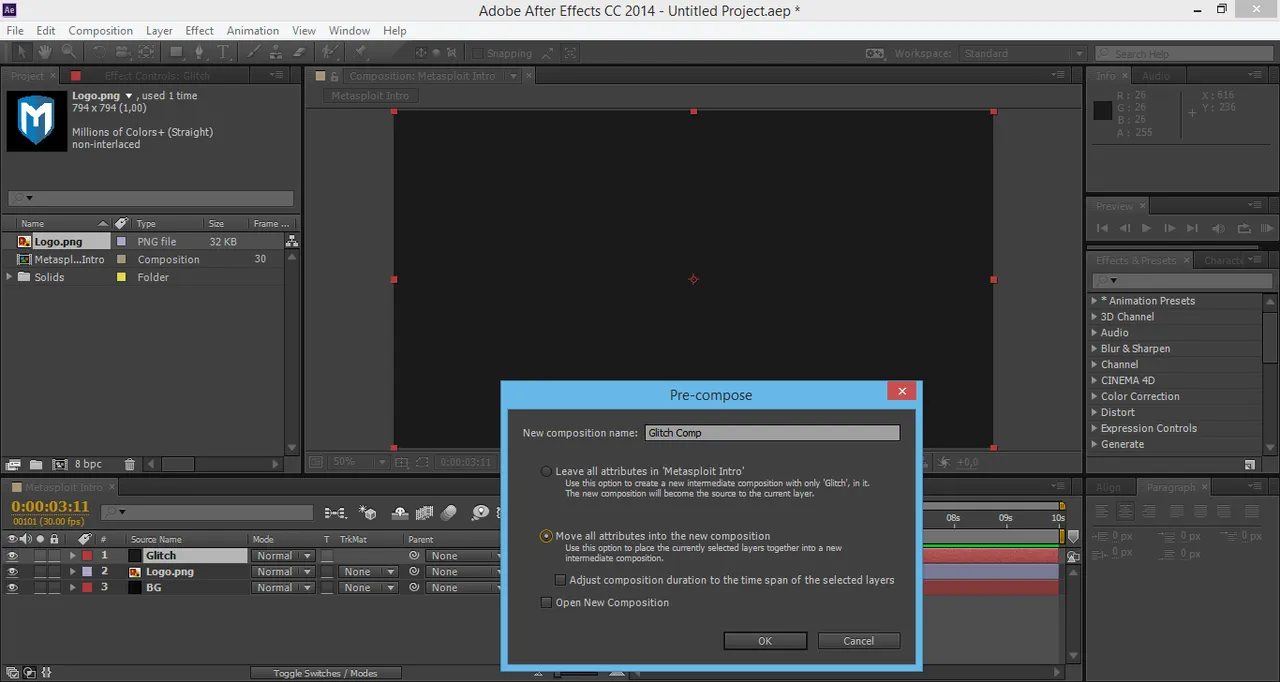
Task: Click Cancel in the Pre-compose dialog
Action: 858,641
